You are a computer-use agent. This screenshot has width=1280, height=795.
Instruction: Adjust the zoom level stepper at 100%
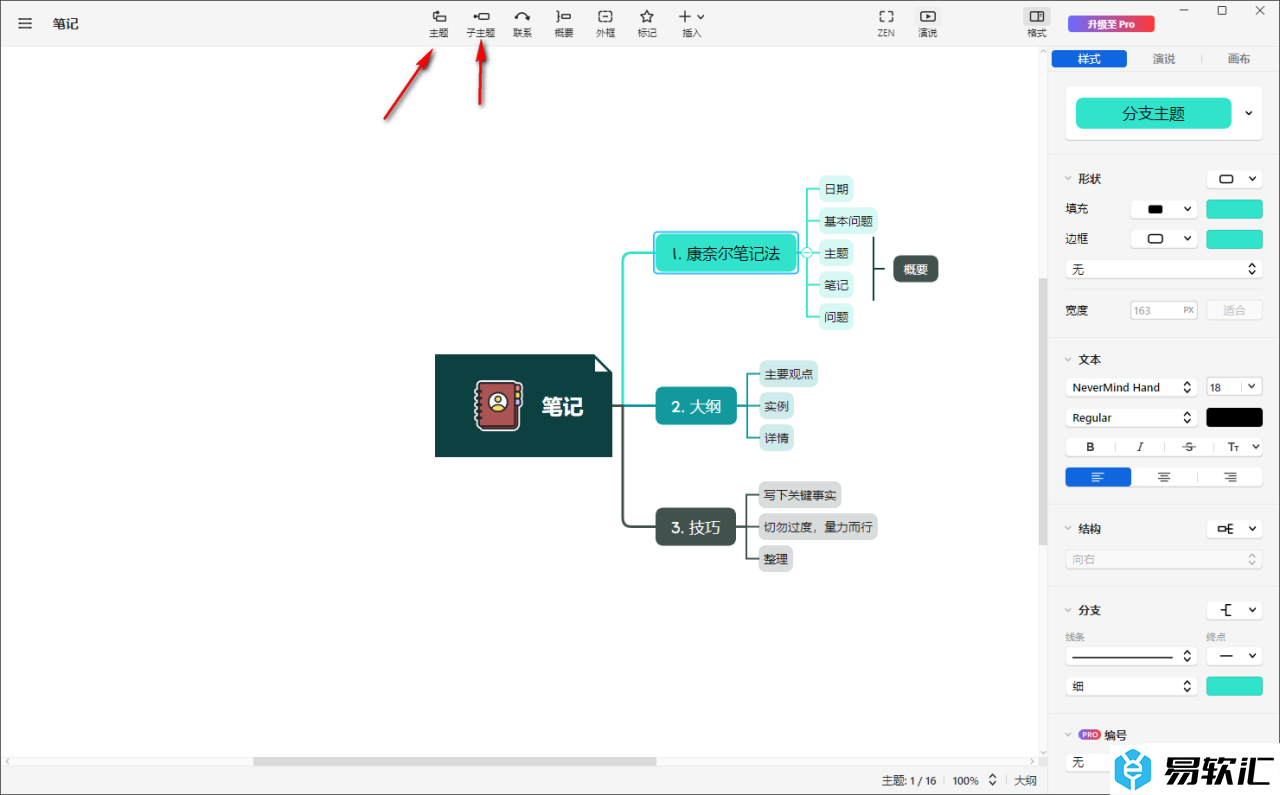coord(992,780)
